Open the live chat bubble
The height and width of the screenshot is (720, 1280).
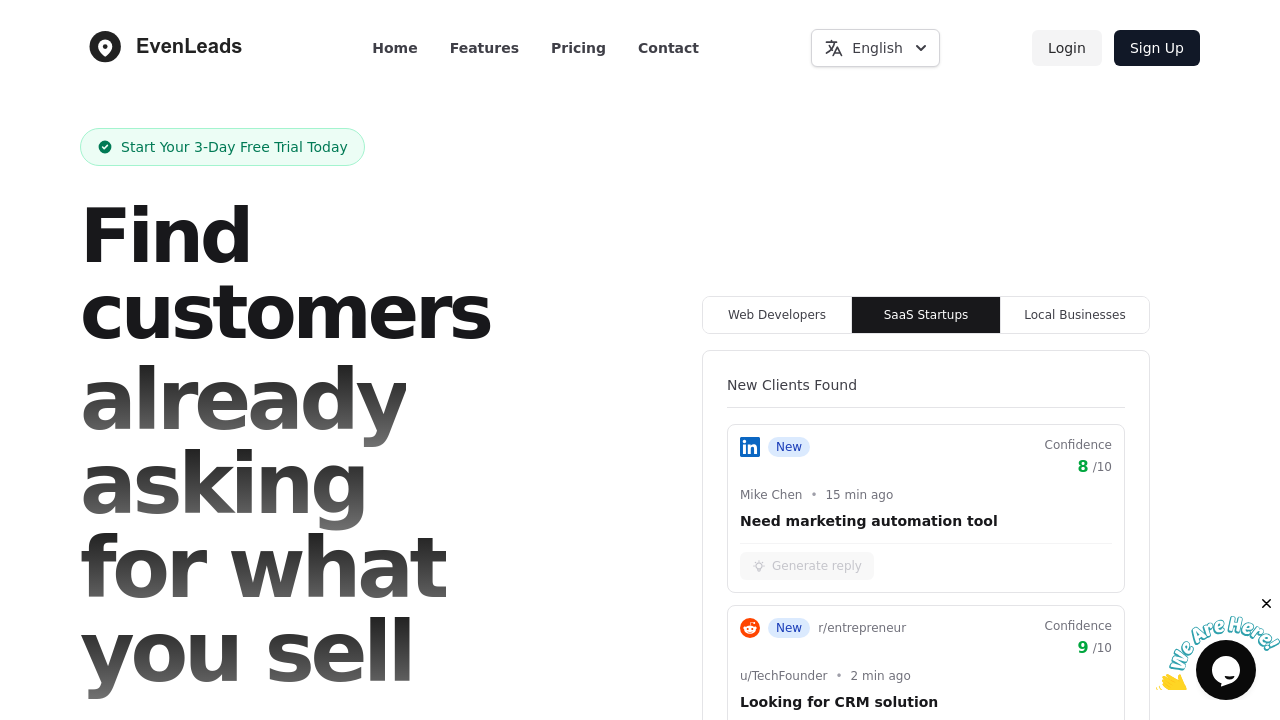click(1225, 670)
